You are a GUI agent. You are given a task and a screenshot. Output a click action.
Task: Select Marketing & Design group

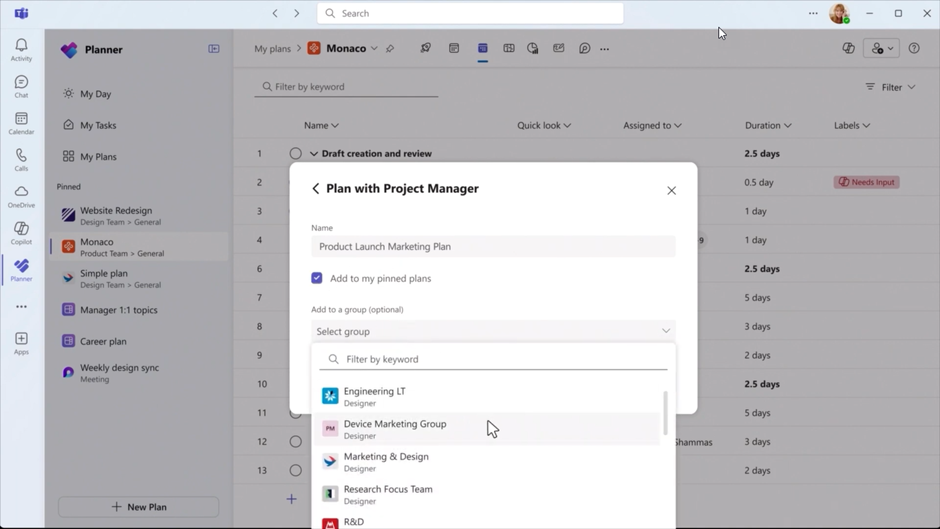coord(487,462)
